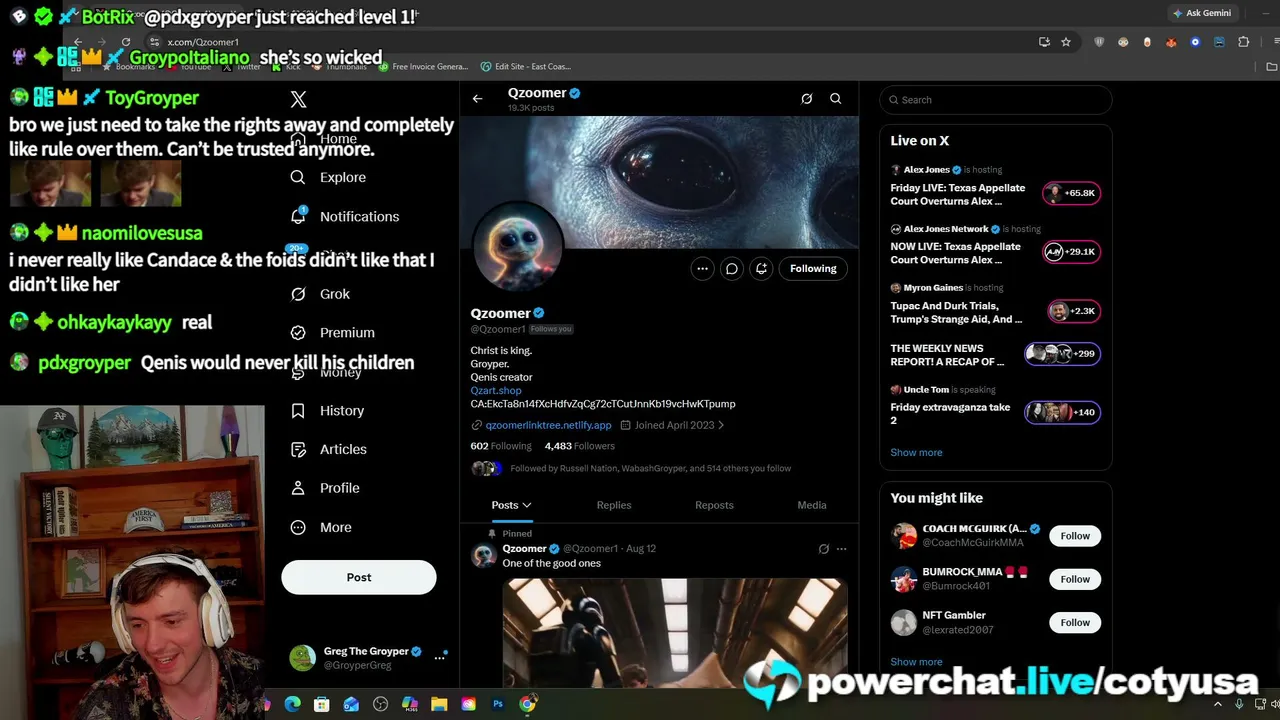Image resolution: width=1280 pixels, height=720 pixels.
Task: Open the Edit Site - East Coas... bookmark
Action: pos(525,67)
